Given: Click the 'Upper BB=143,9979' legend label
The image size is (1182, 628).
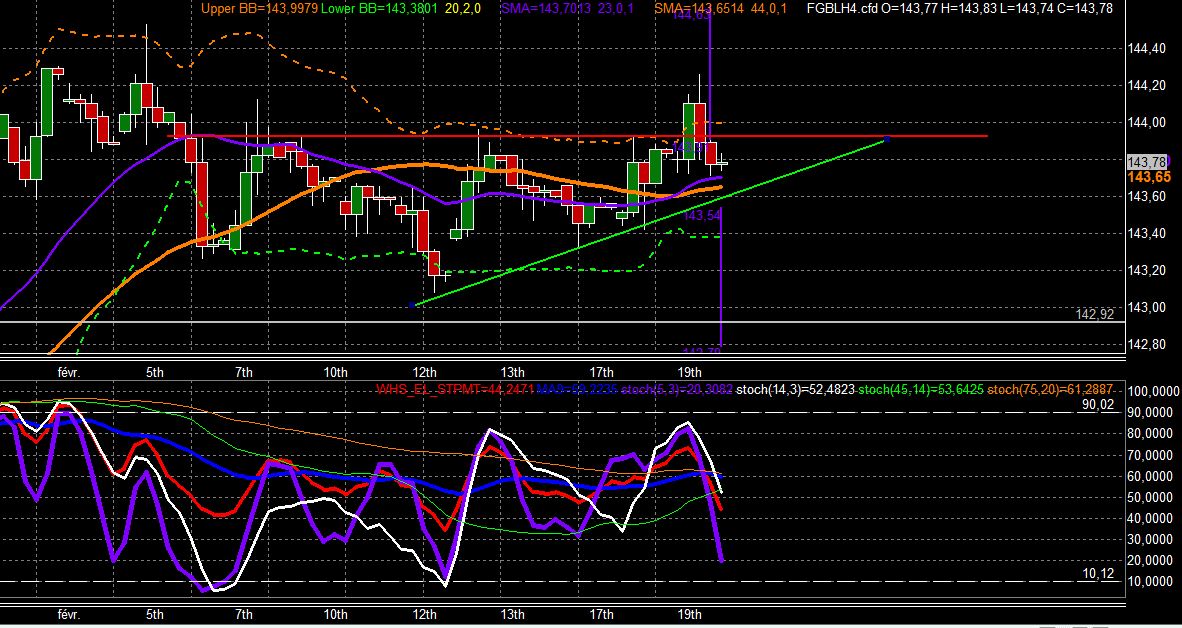Looking at the screenshot, I should pyautogui.click(x=259, y=8).
